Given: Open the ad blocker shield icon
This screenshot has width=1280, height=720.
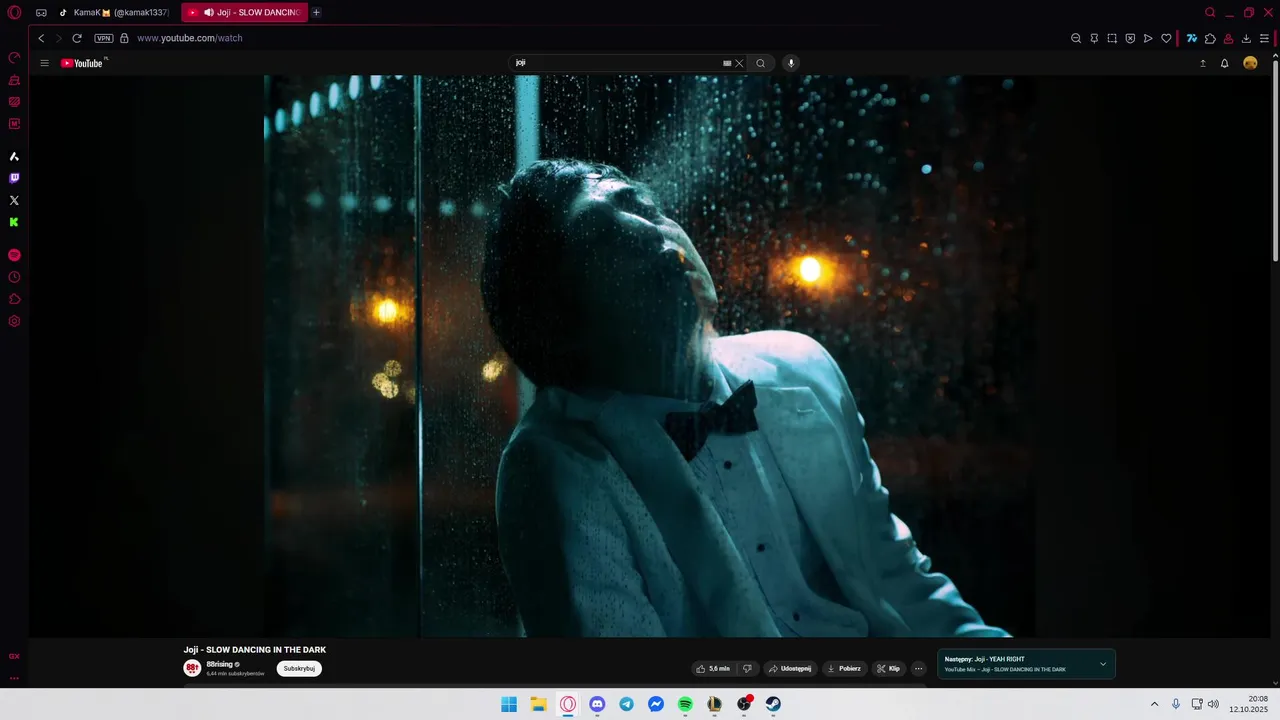Looking at the screenshot, I should 1130,38.
